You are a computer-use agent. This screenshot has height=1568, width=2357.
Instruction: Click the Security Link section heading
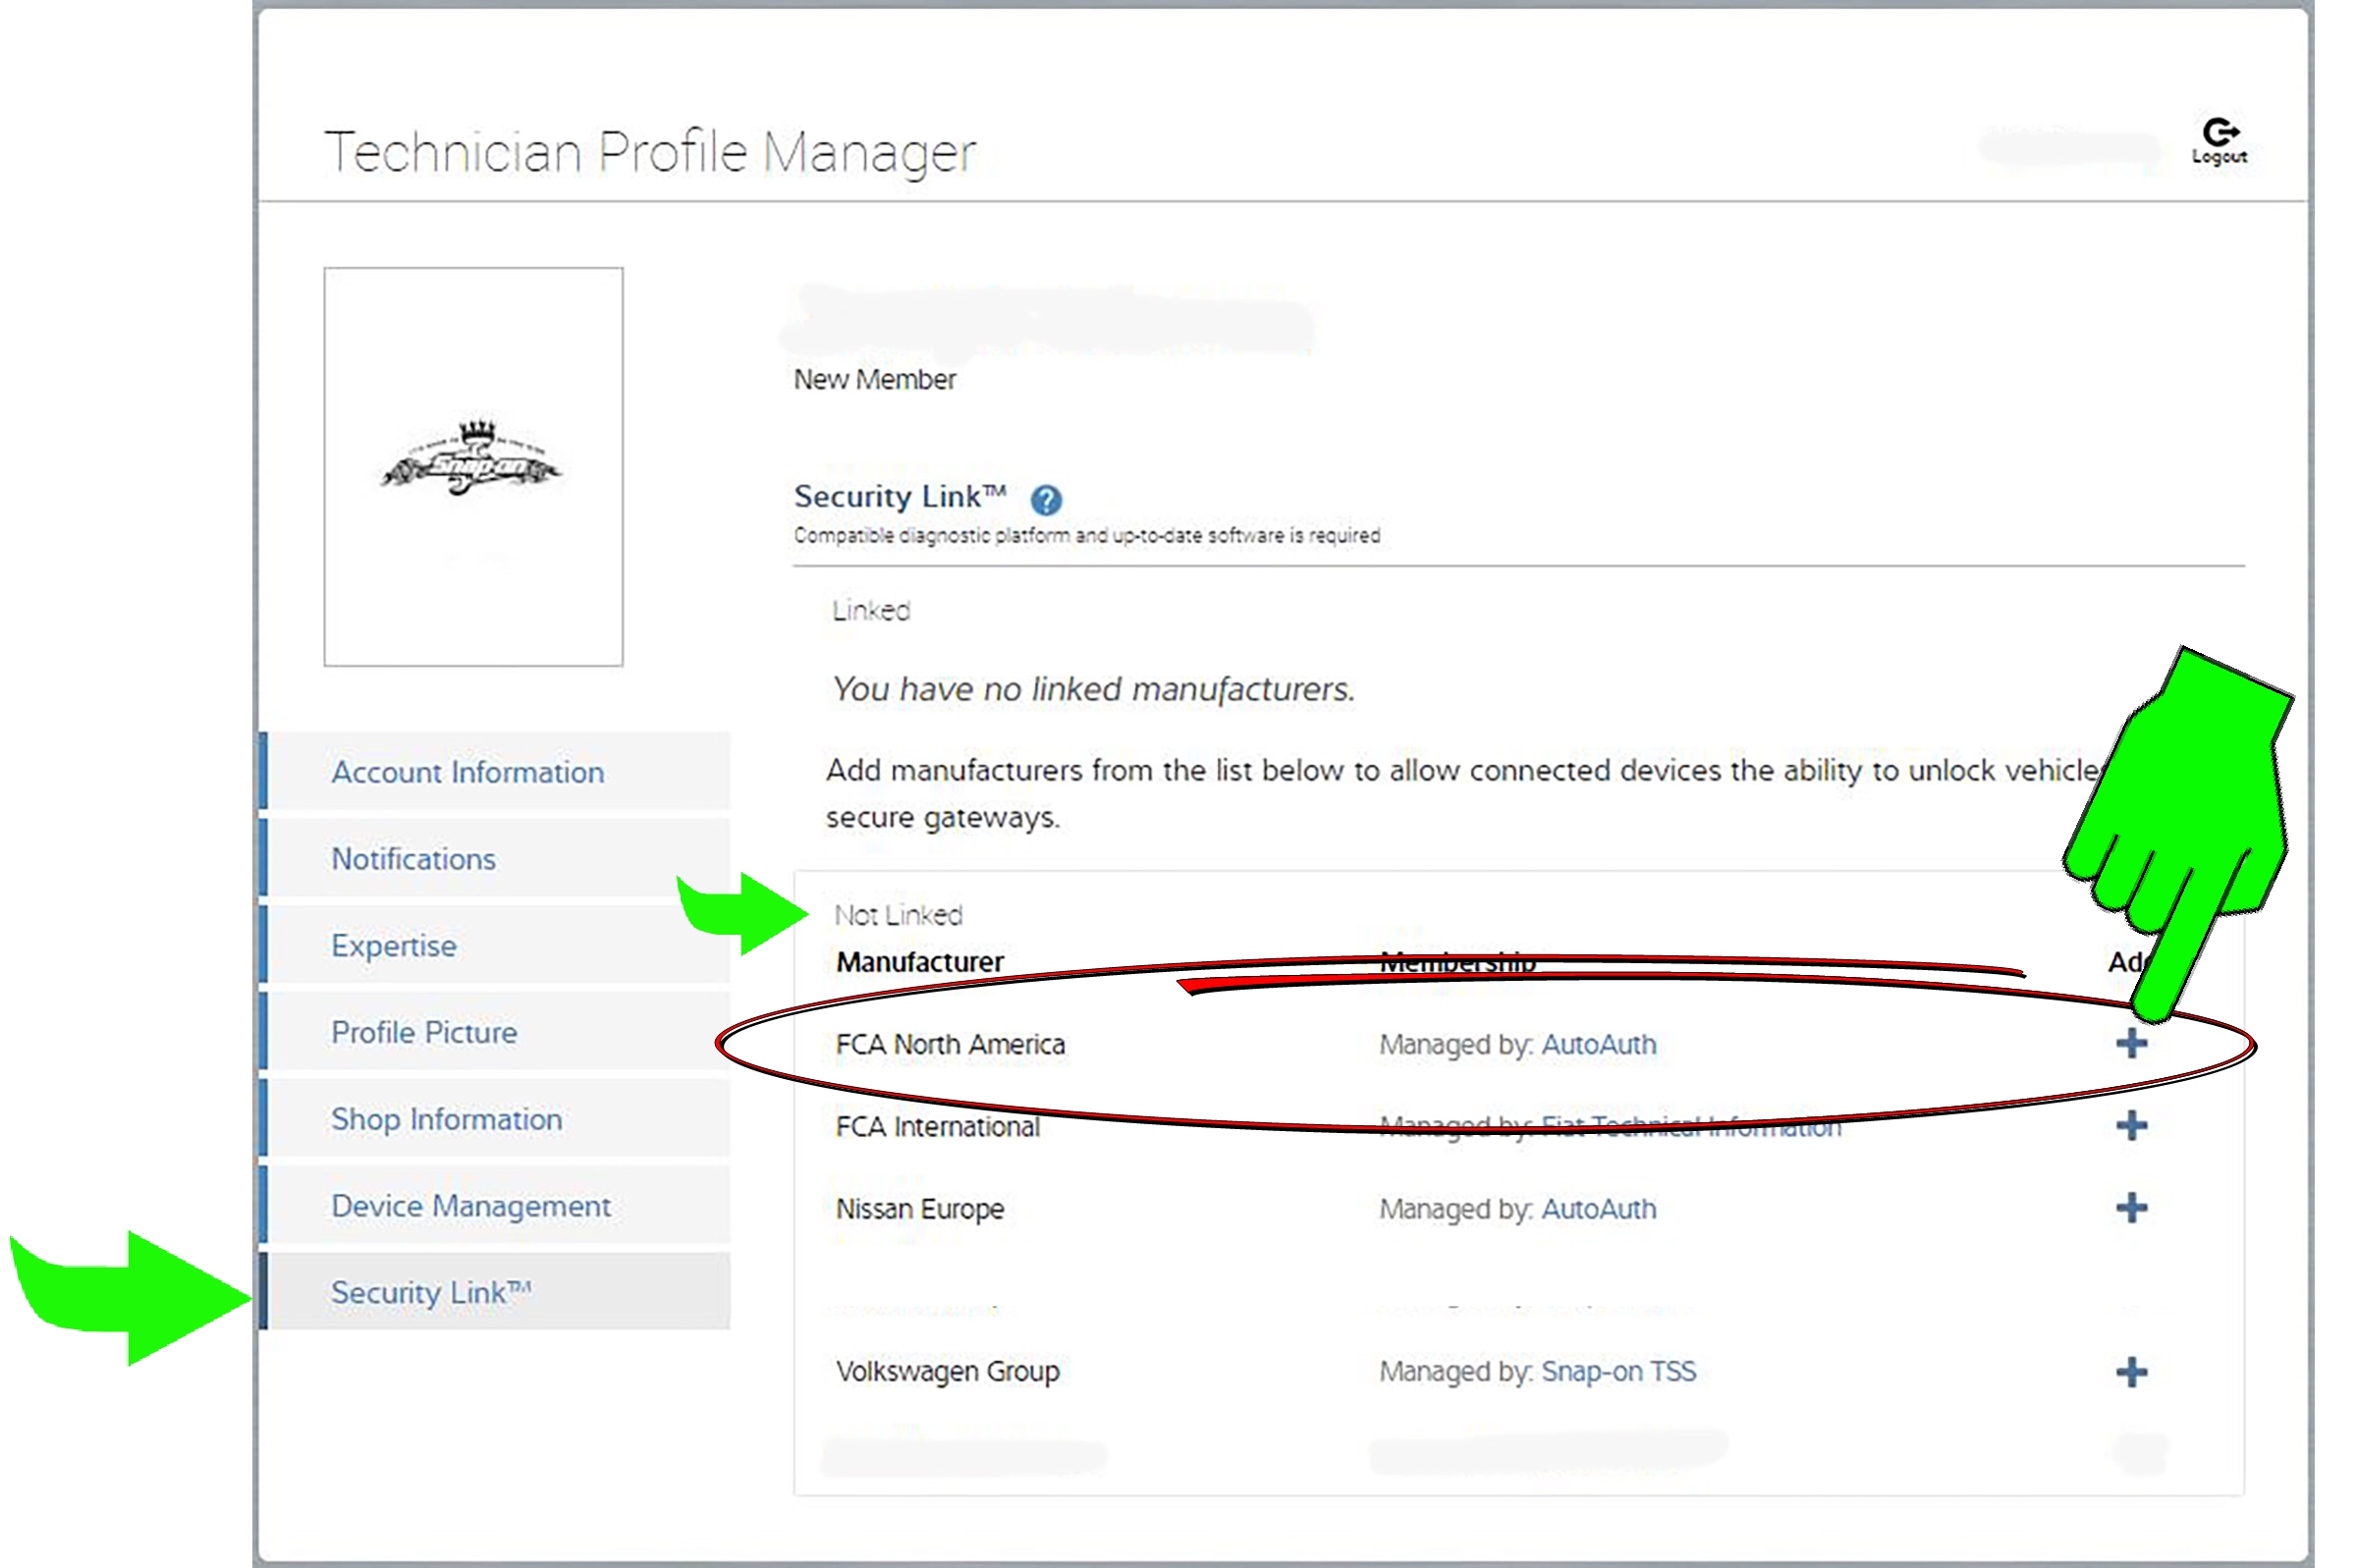pos(898,497)
